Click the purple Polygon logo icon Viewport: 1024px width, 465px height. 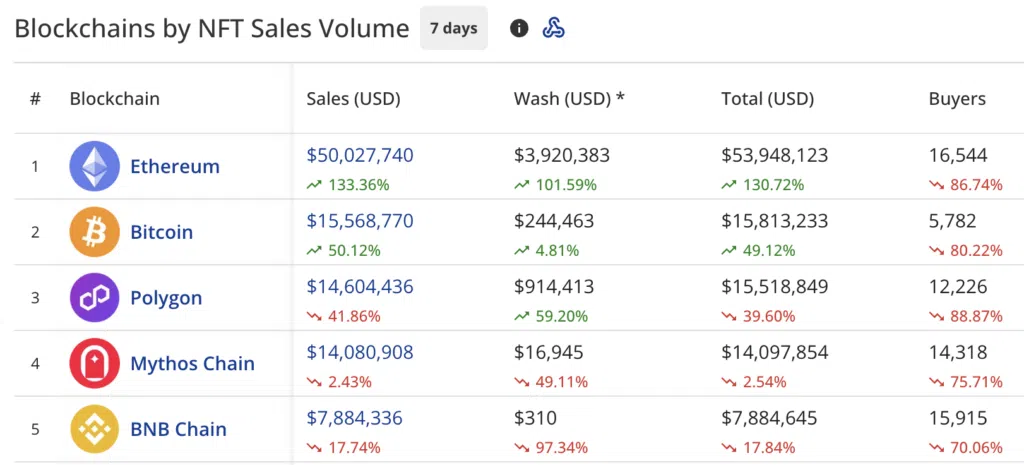pos(95,298)
